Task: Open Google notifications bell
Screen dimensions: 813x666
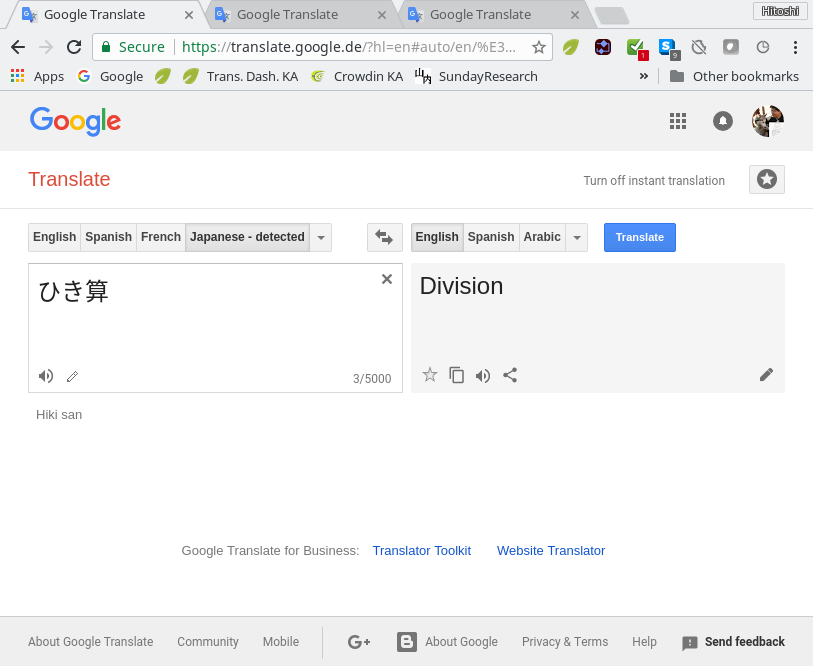Action: [x=723, y=121]
